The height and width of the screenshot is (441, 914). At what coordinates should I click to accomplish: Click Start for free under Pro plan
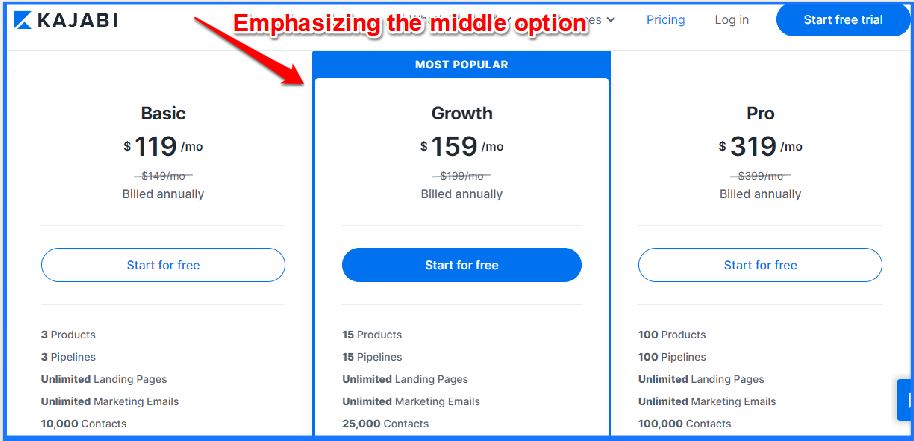pyautogui.click(x=760, y=265)
